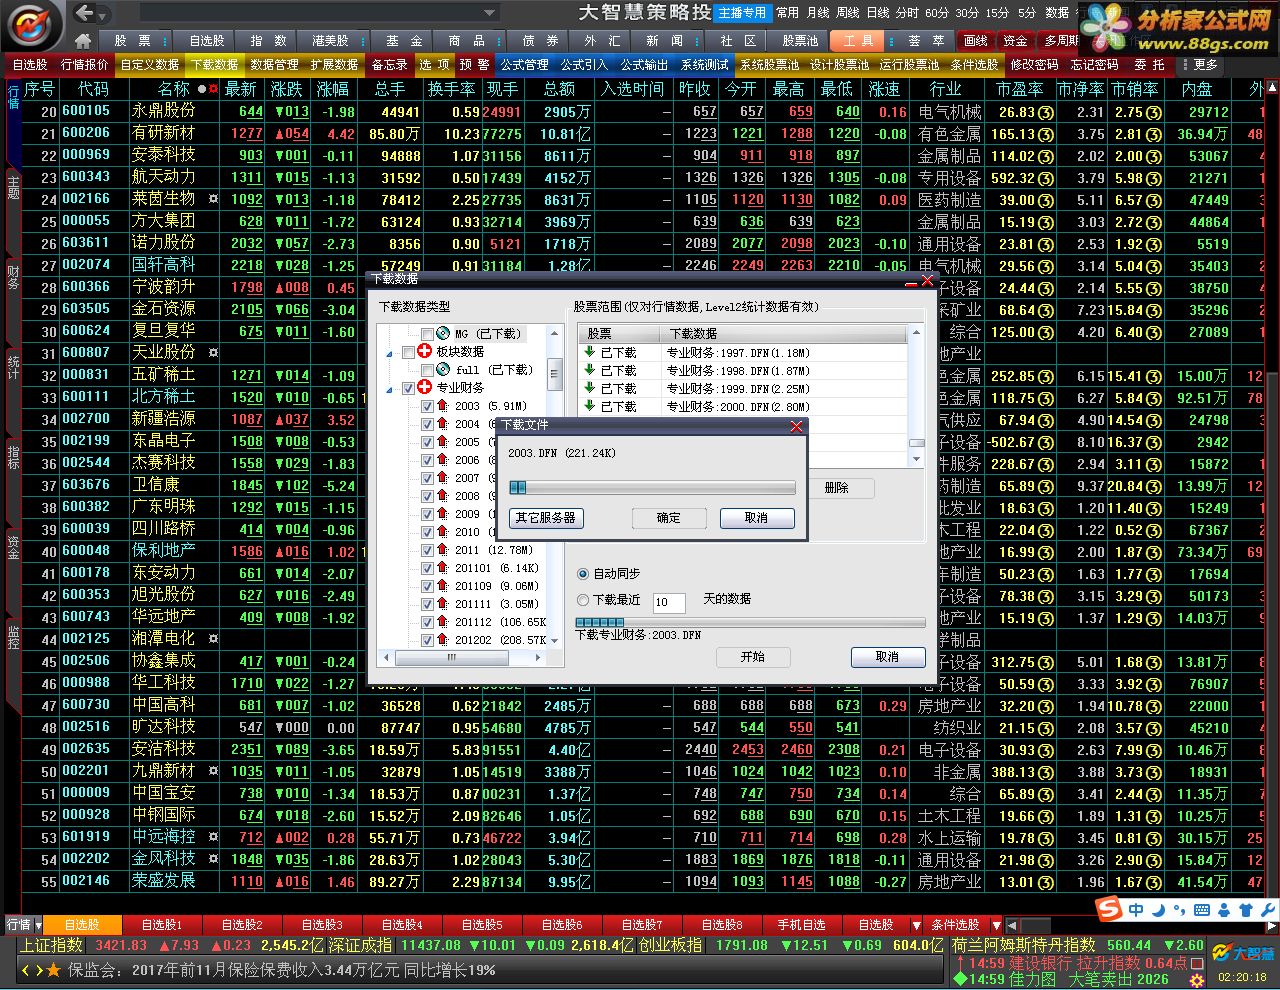Check the full (已下载) checkbox
1280x990 pixels.
point(427,370)
